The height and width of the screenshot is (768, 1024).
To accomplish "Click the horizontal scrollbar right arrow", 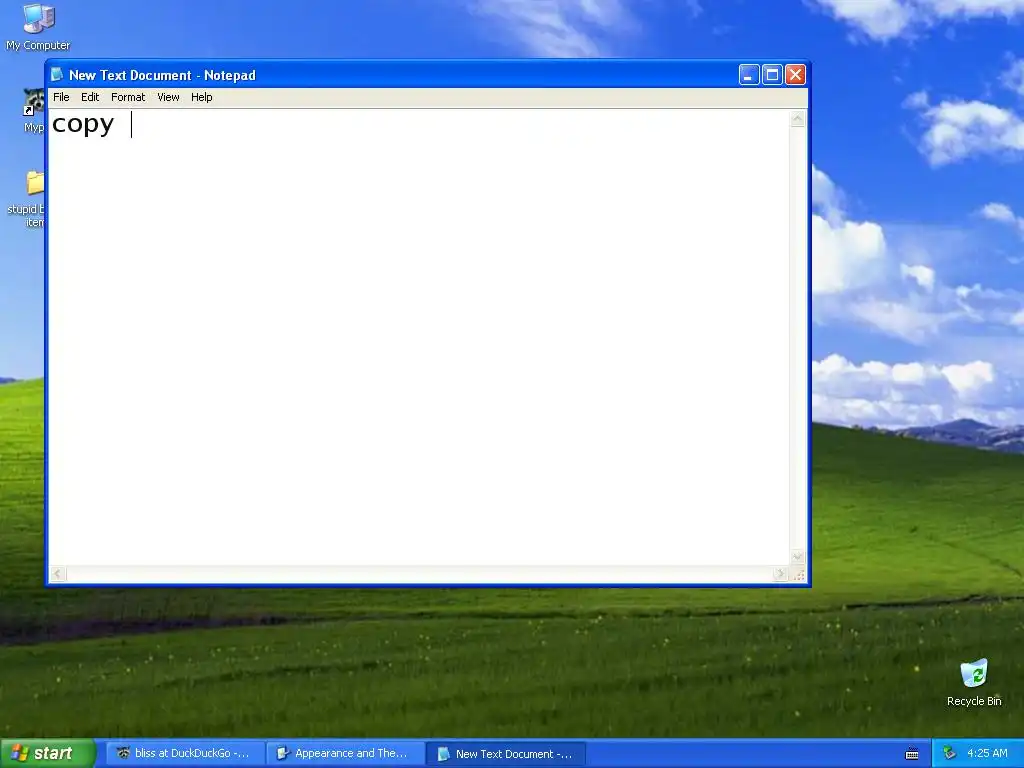I will click(x=780, y=574).
